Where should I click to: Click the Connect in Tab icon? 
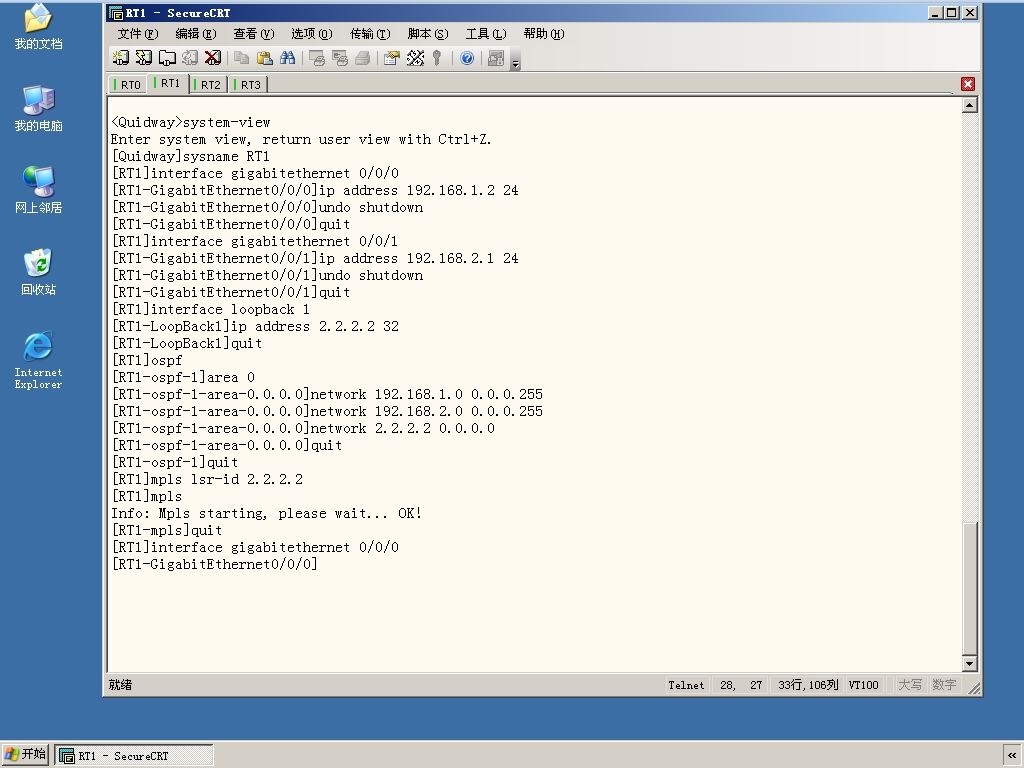(x=167, y=58)
